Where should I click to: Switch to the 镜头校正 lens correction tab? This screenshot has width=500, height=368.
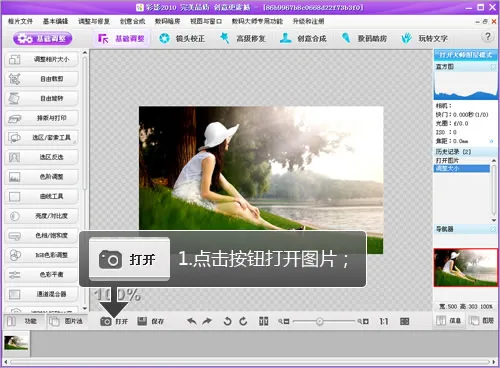click(182, 39)
